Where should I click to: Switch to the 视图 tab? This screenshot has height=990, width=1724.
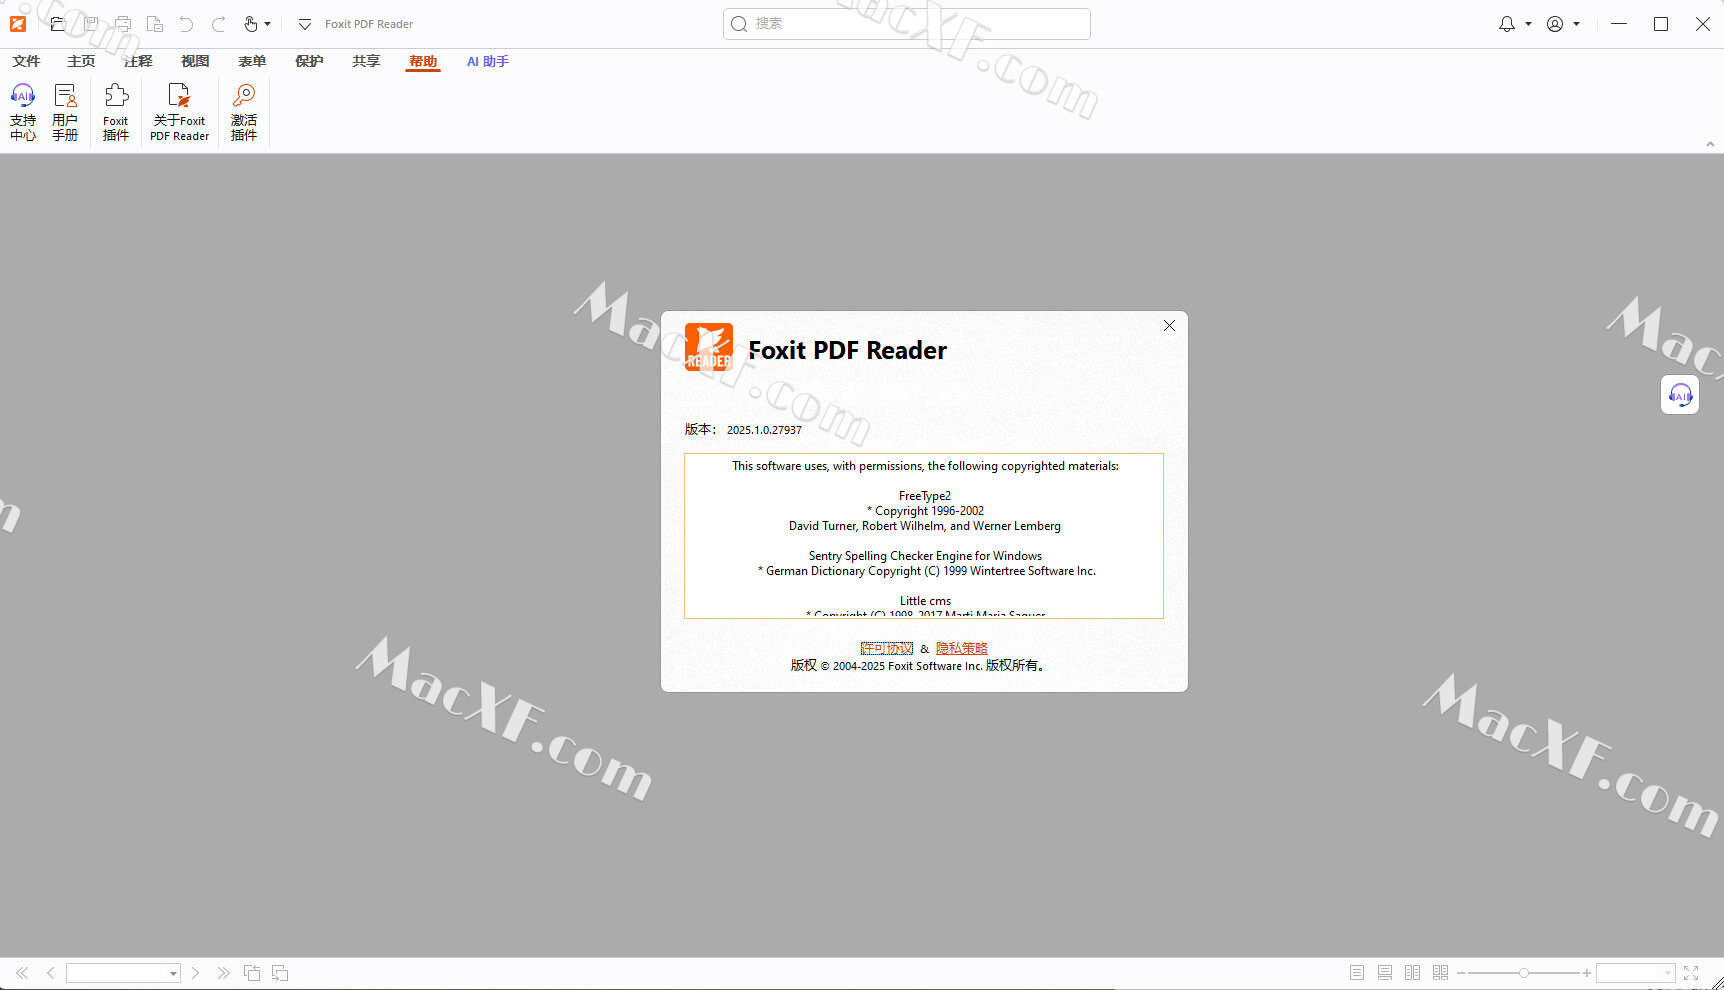point(195,61)
